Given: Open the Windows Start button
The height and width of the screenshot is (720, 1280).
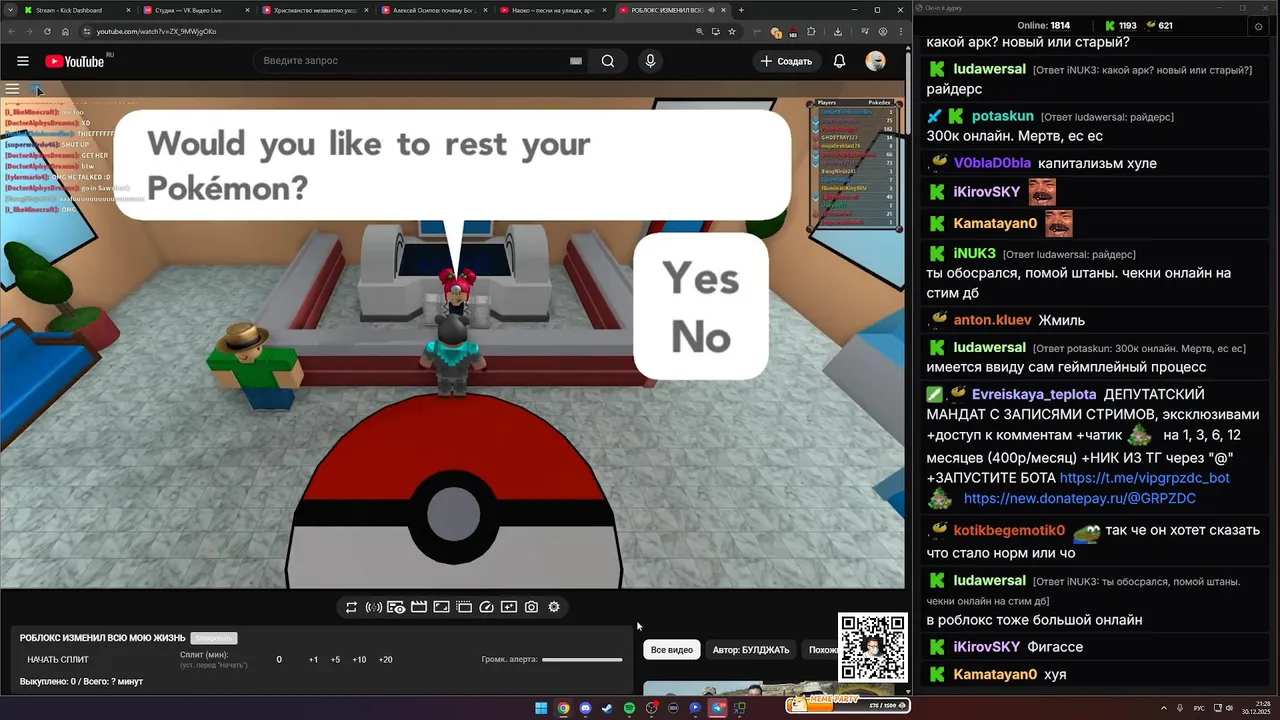Looking at the screenshot, I should click(x=541, y=708).
